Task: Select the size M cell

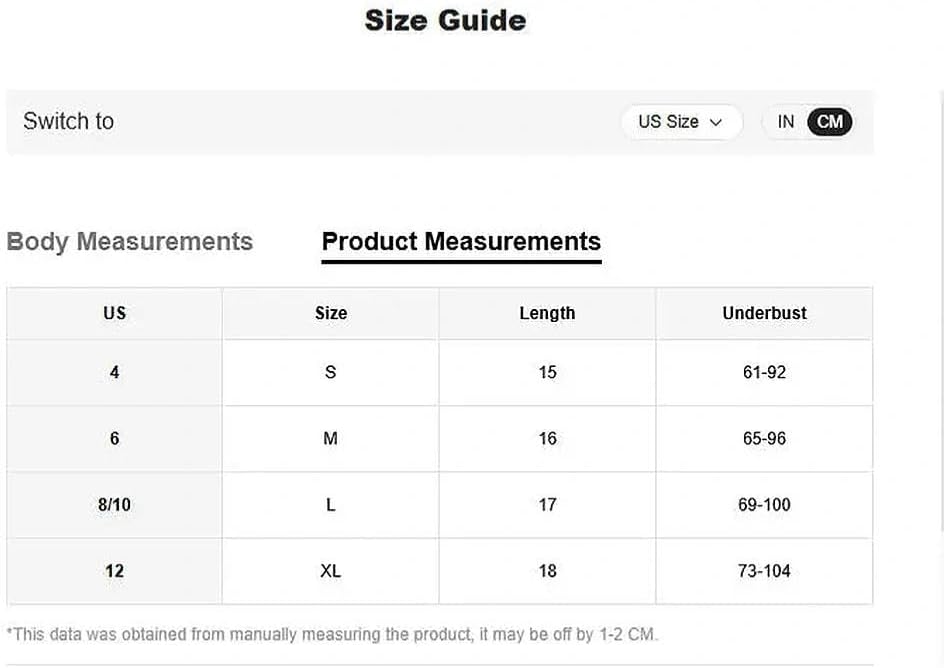Action: click(x=331, y=439)
